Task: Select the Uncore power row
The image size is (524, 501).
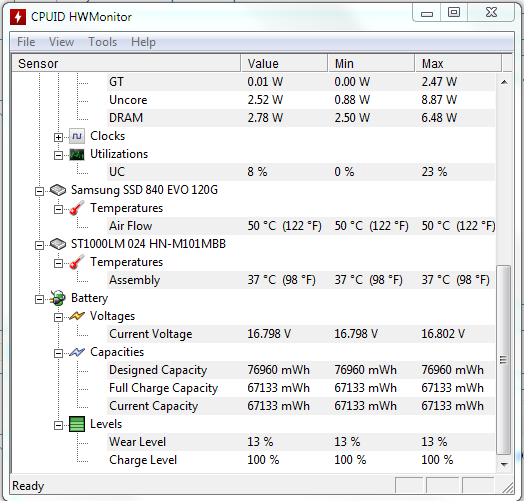Action: [301, 100]
